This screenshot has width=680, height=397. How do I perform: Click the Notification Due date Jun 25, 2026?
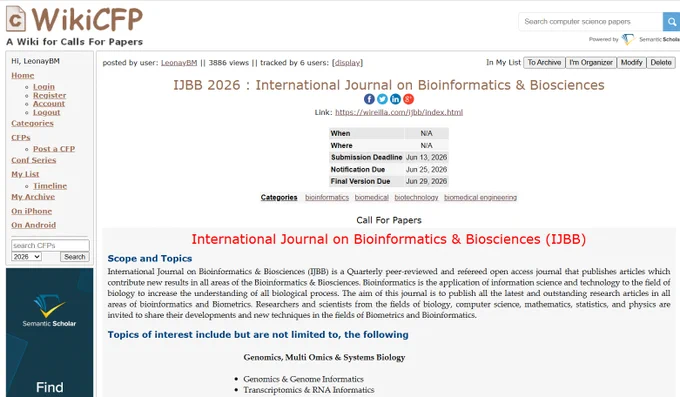tap(426, 170)
